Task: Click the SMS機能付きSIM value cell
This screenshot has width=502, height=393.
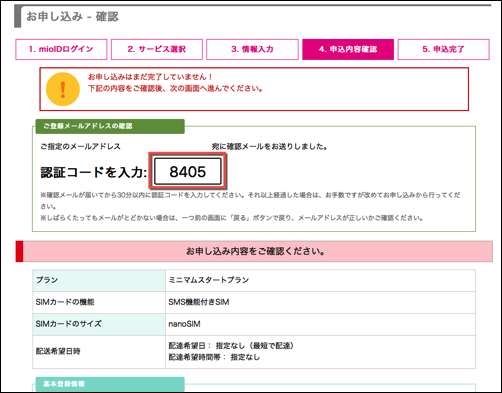Action: (320, 302)
